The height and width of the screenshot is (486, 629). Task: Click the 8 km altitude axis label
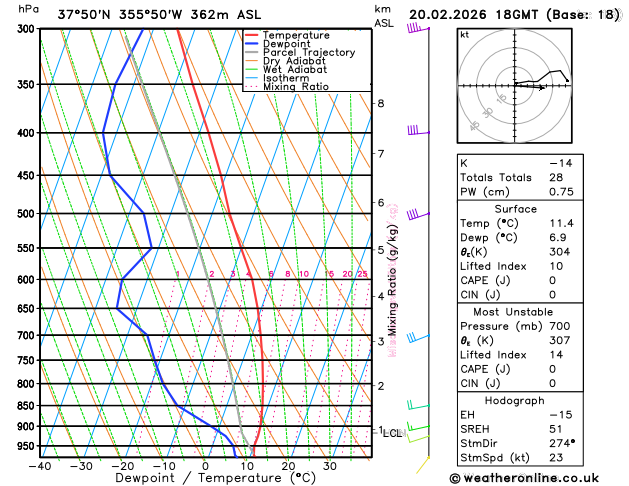(x=380, y=103)
